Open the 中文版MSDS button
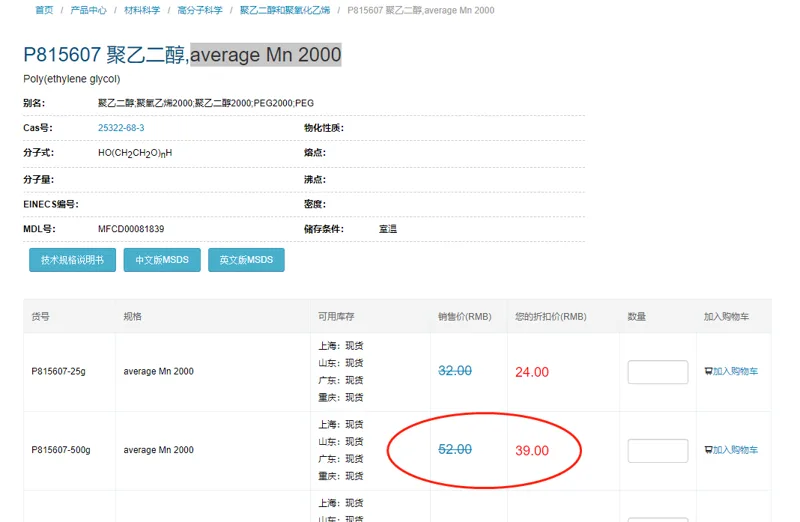Viewport: 800px width, 522px height. (162, 260)
